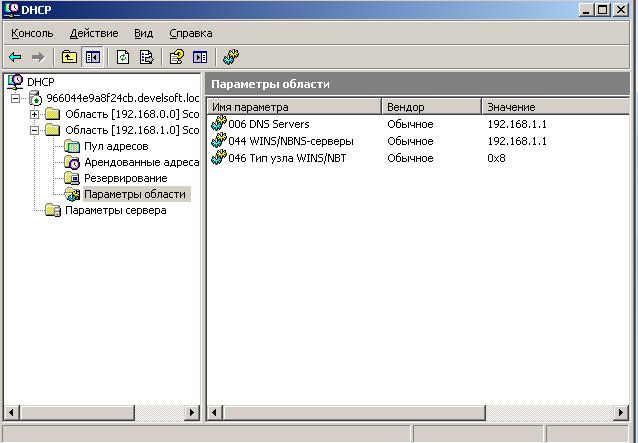Select DHCP root in the tree
The height and width of the screenshot is (443, 638).
[41, 82]
